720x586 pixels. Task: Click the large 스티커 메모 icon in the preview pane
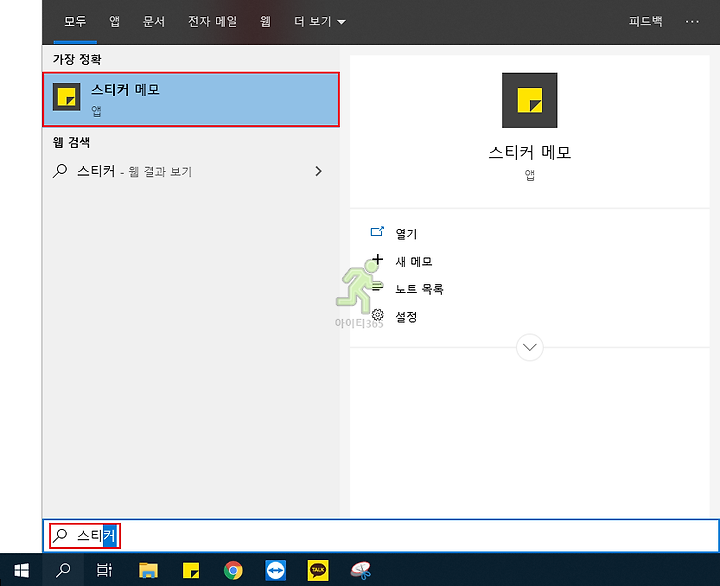529,100
